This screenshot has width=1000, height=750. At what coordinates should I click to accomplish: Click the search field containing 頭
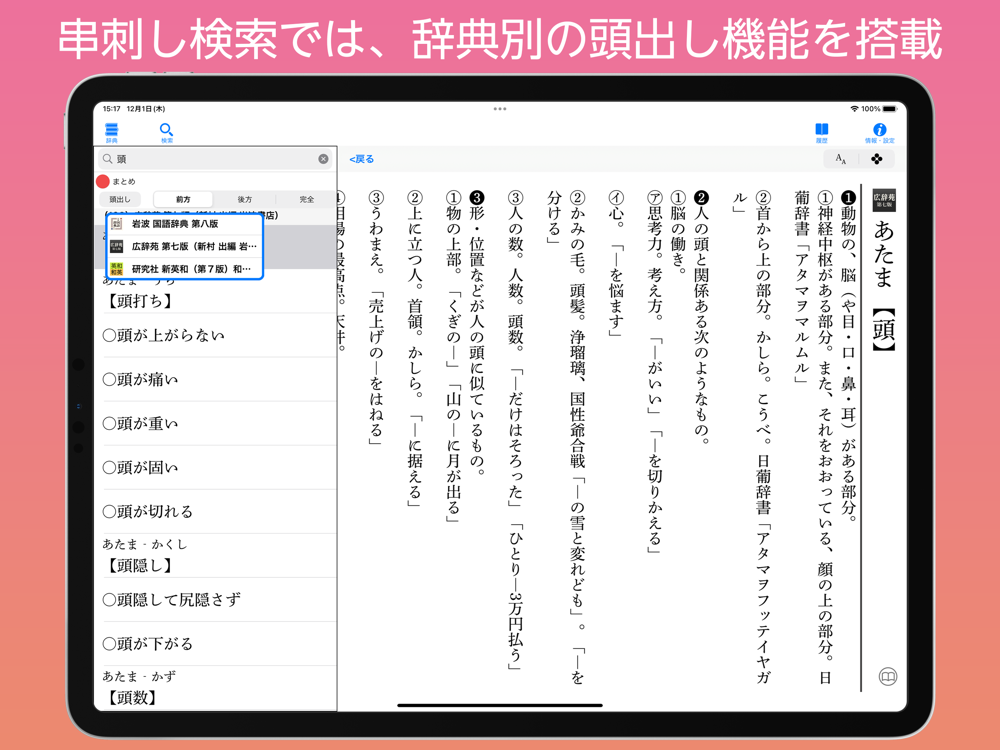216,159
